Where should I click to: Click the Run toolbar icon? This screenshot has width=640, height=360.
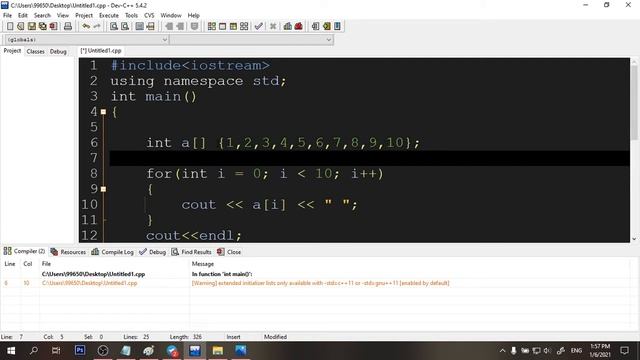pyautogui.click(x=222, y=27)
